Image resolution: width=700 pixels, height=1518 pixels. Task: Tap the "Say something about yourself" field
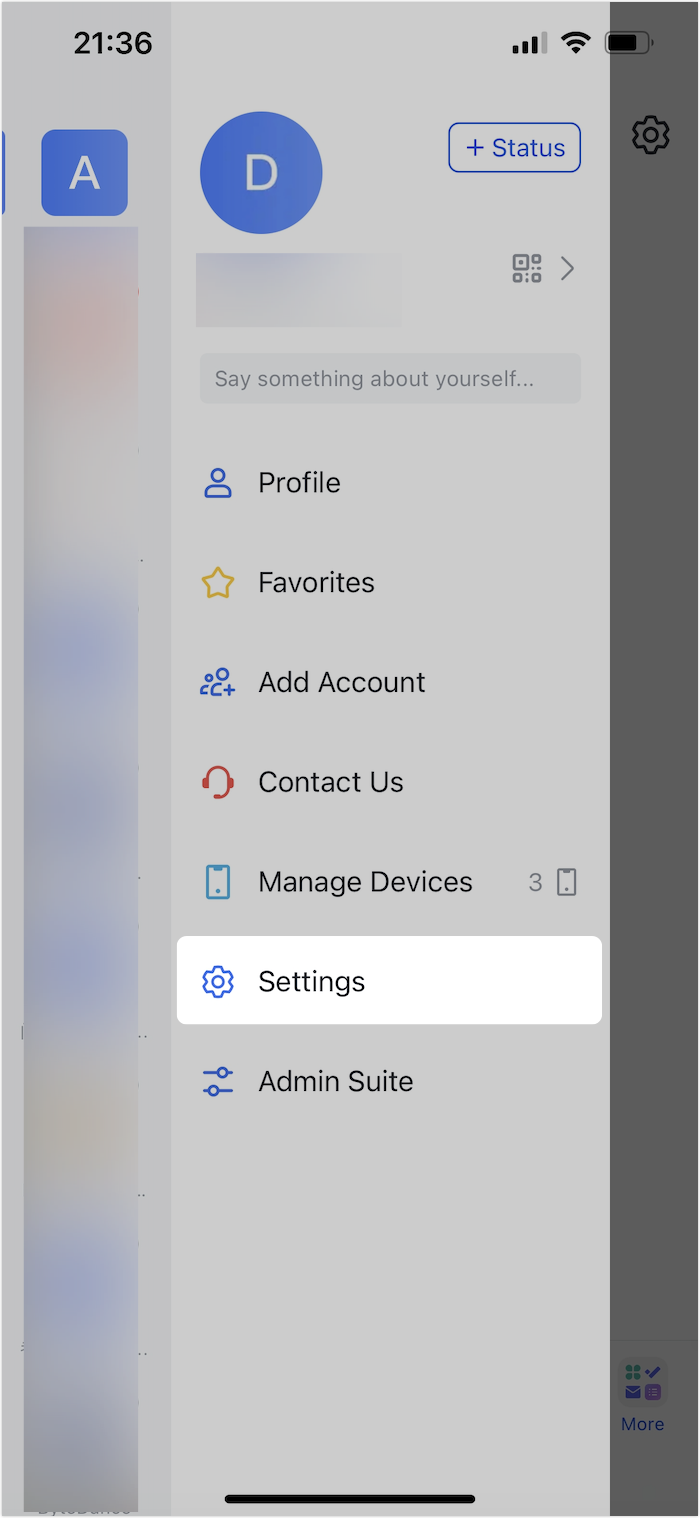390,378
